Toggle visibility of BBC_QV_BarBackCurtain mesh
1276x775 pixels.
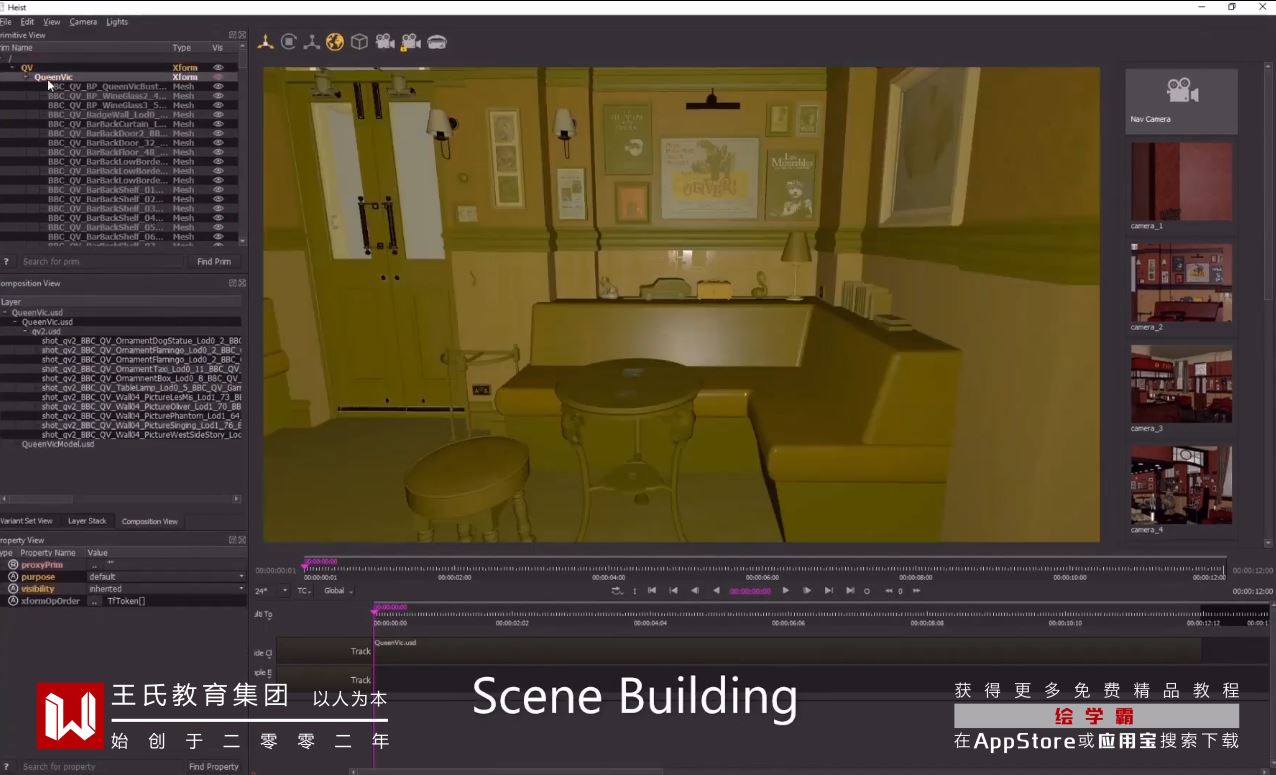coord(218,124)
